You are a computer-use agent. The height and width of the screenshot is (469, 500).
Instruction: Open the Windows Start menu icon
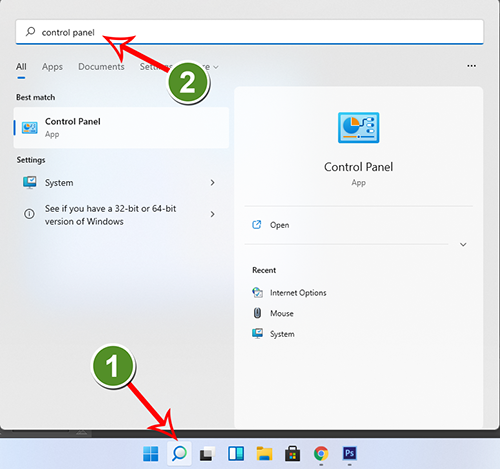tap(151, 454)
